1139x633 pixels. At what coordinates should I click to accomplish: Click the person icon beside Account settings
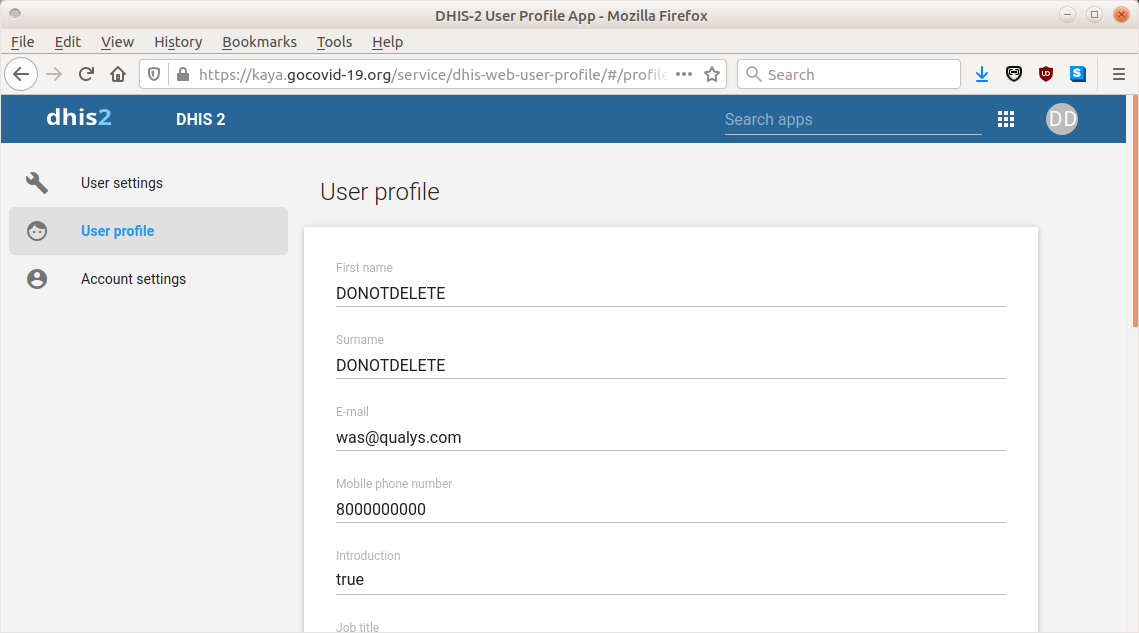point(37,279)
